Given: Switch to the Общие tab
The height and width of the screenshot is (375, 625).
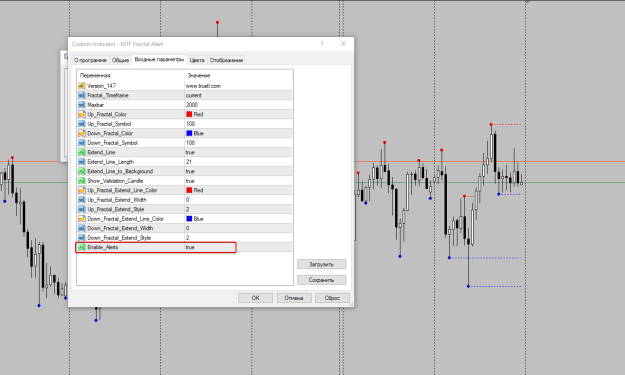Looking at the screenshot, I should 120,60.
